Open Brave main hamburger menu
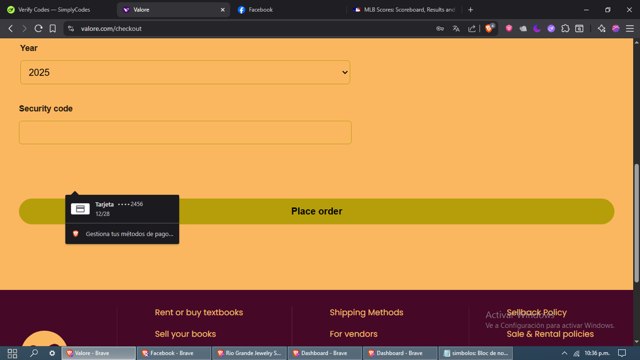 tap(630, 28)
